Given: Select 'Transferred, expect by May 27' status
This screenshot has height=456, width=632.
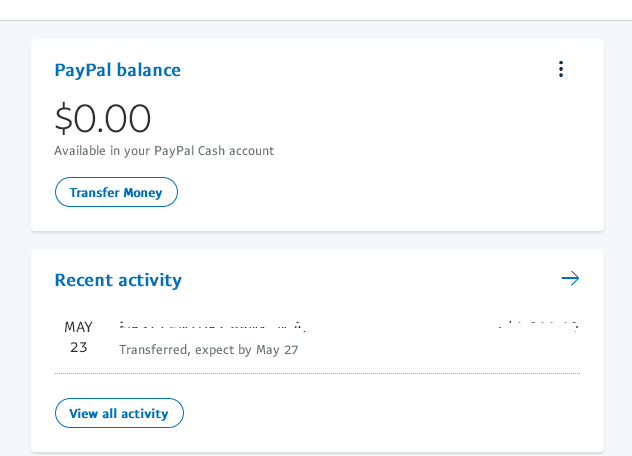Looking at the screenshot, I should (208, 350).
